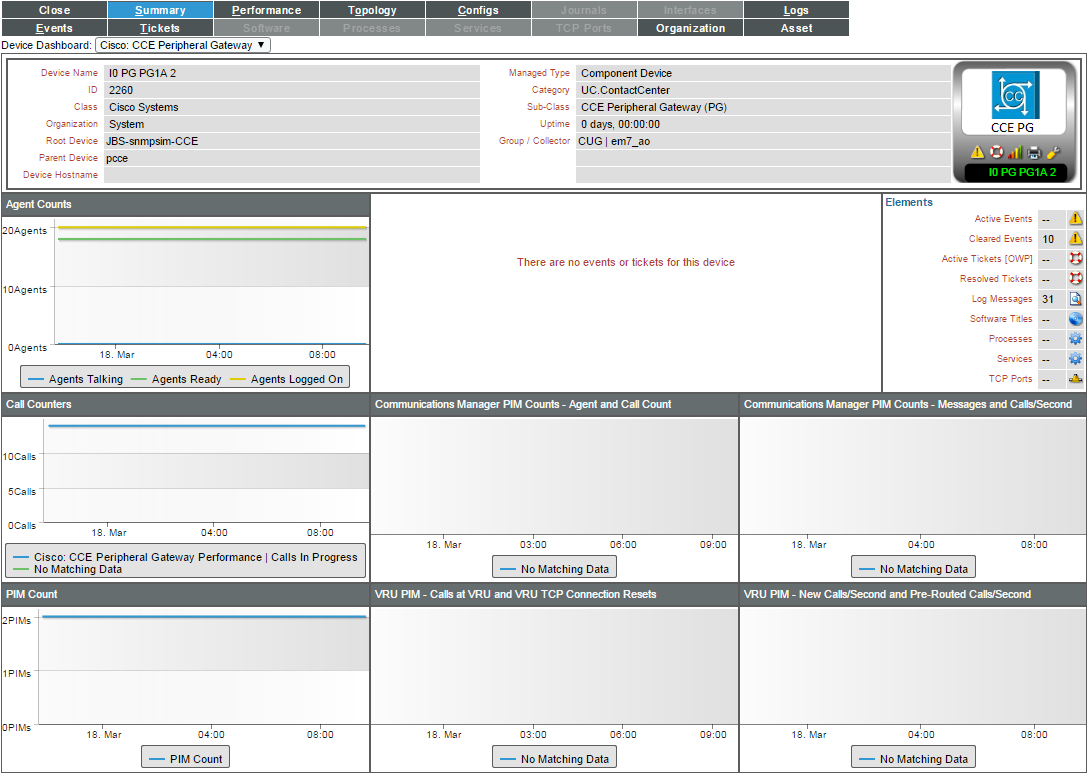Image resolution: width=1087 pixels, height=773 pixels.
Task: Click the no events or tickets message
Action: coord(625,262)
